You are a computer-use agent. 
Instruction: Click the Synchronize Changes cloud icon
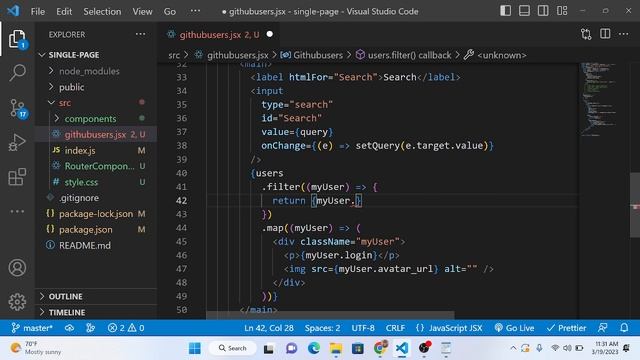tap(69, 328)
